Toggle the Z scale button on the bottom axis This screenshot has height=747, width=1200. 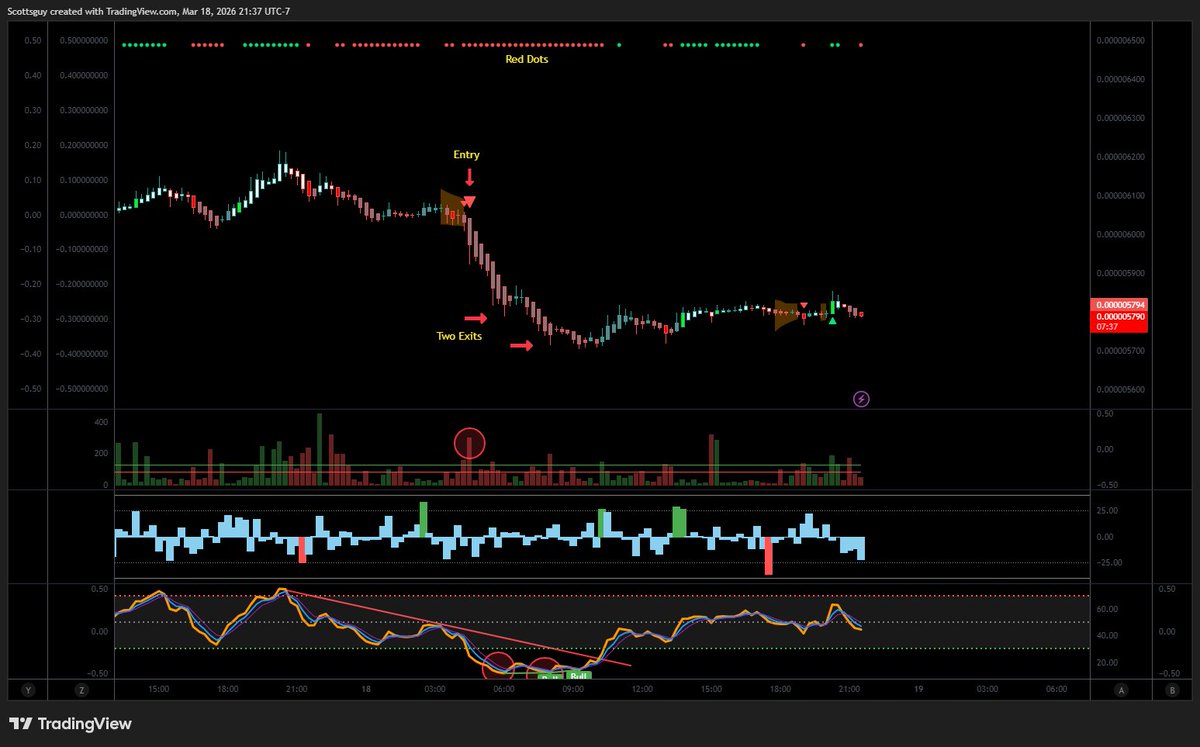[82, 689]
